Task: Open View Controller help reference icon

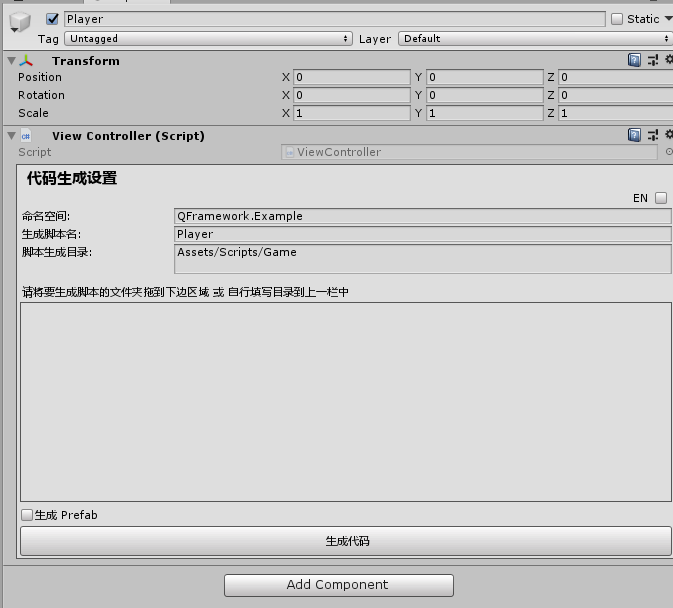Action: pos(634,135)
